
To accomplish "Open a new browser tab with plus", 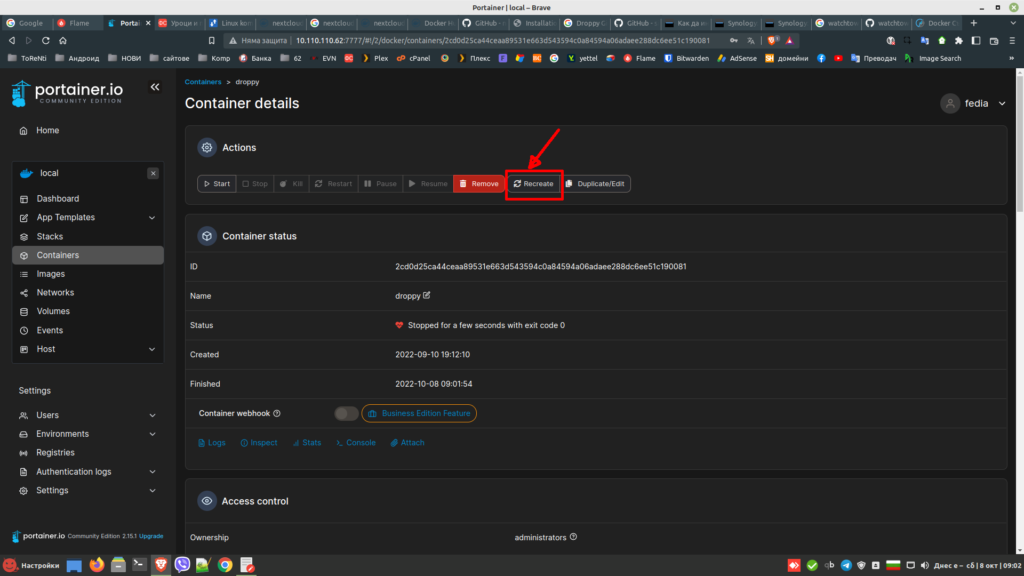I will (974, 23).
